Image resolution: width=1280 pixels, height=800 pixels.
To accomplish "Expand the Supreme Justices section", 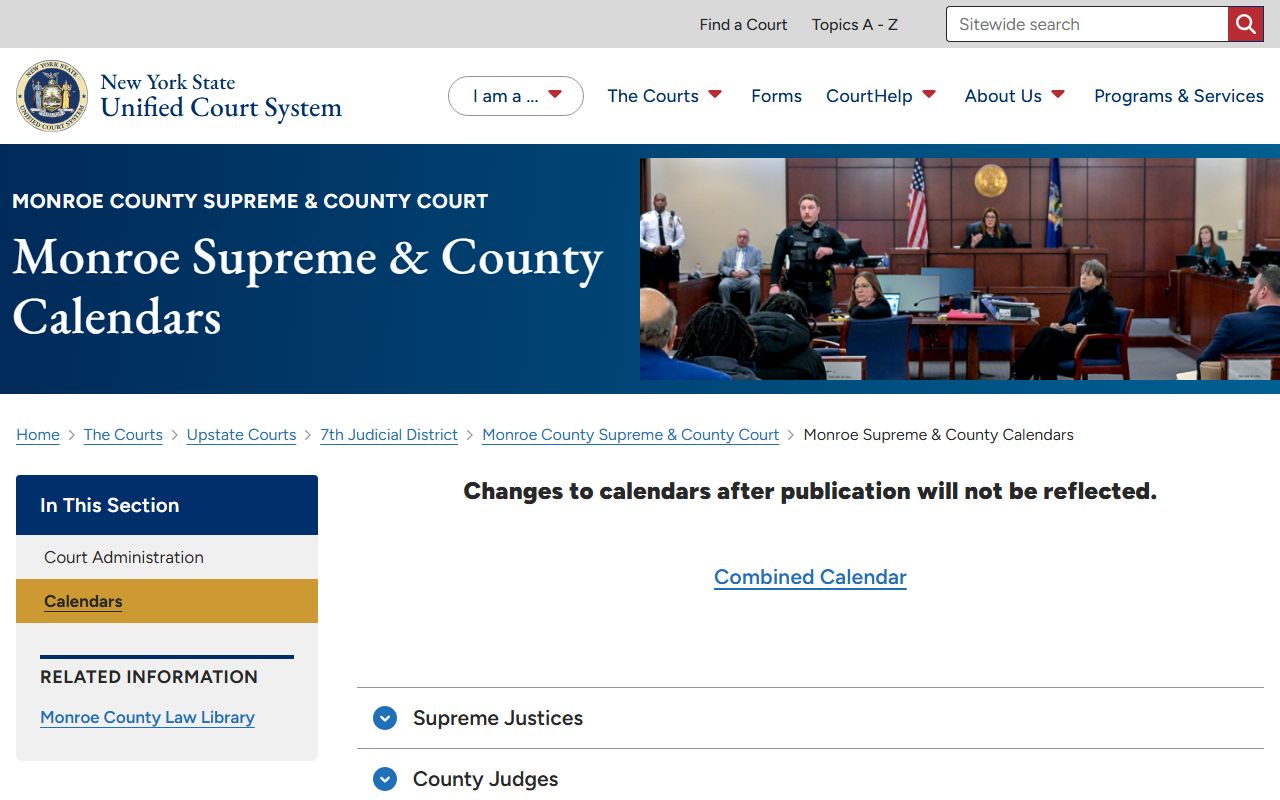I will point(810,718).
